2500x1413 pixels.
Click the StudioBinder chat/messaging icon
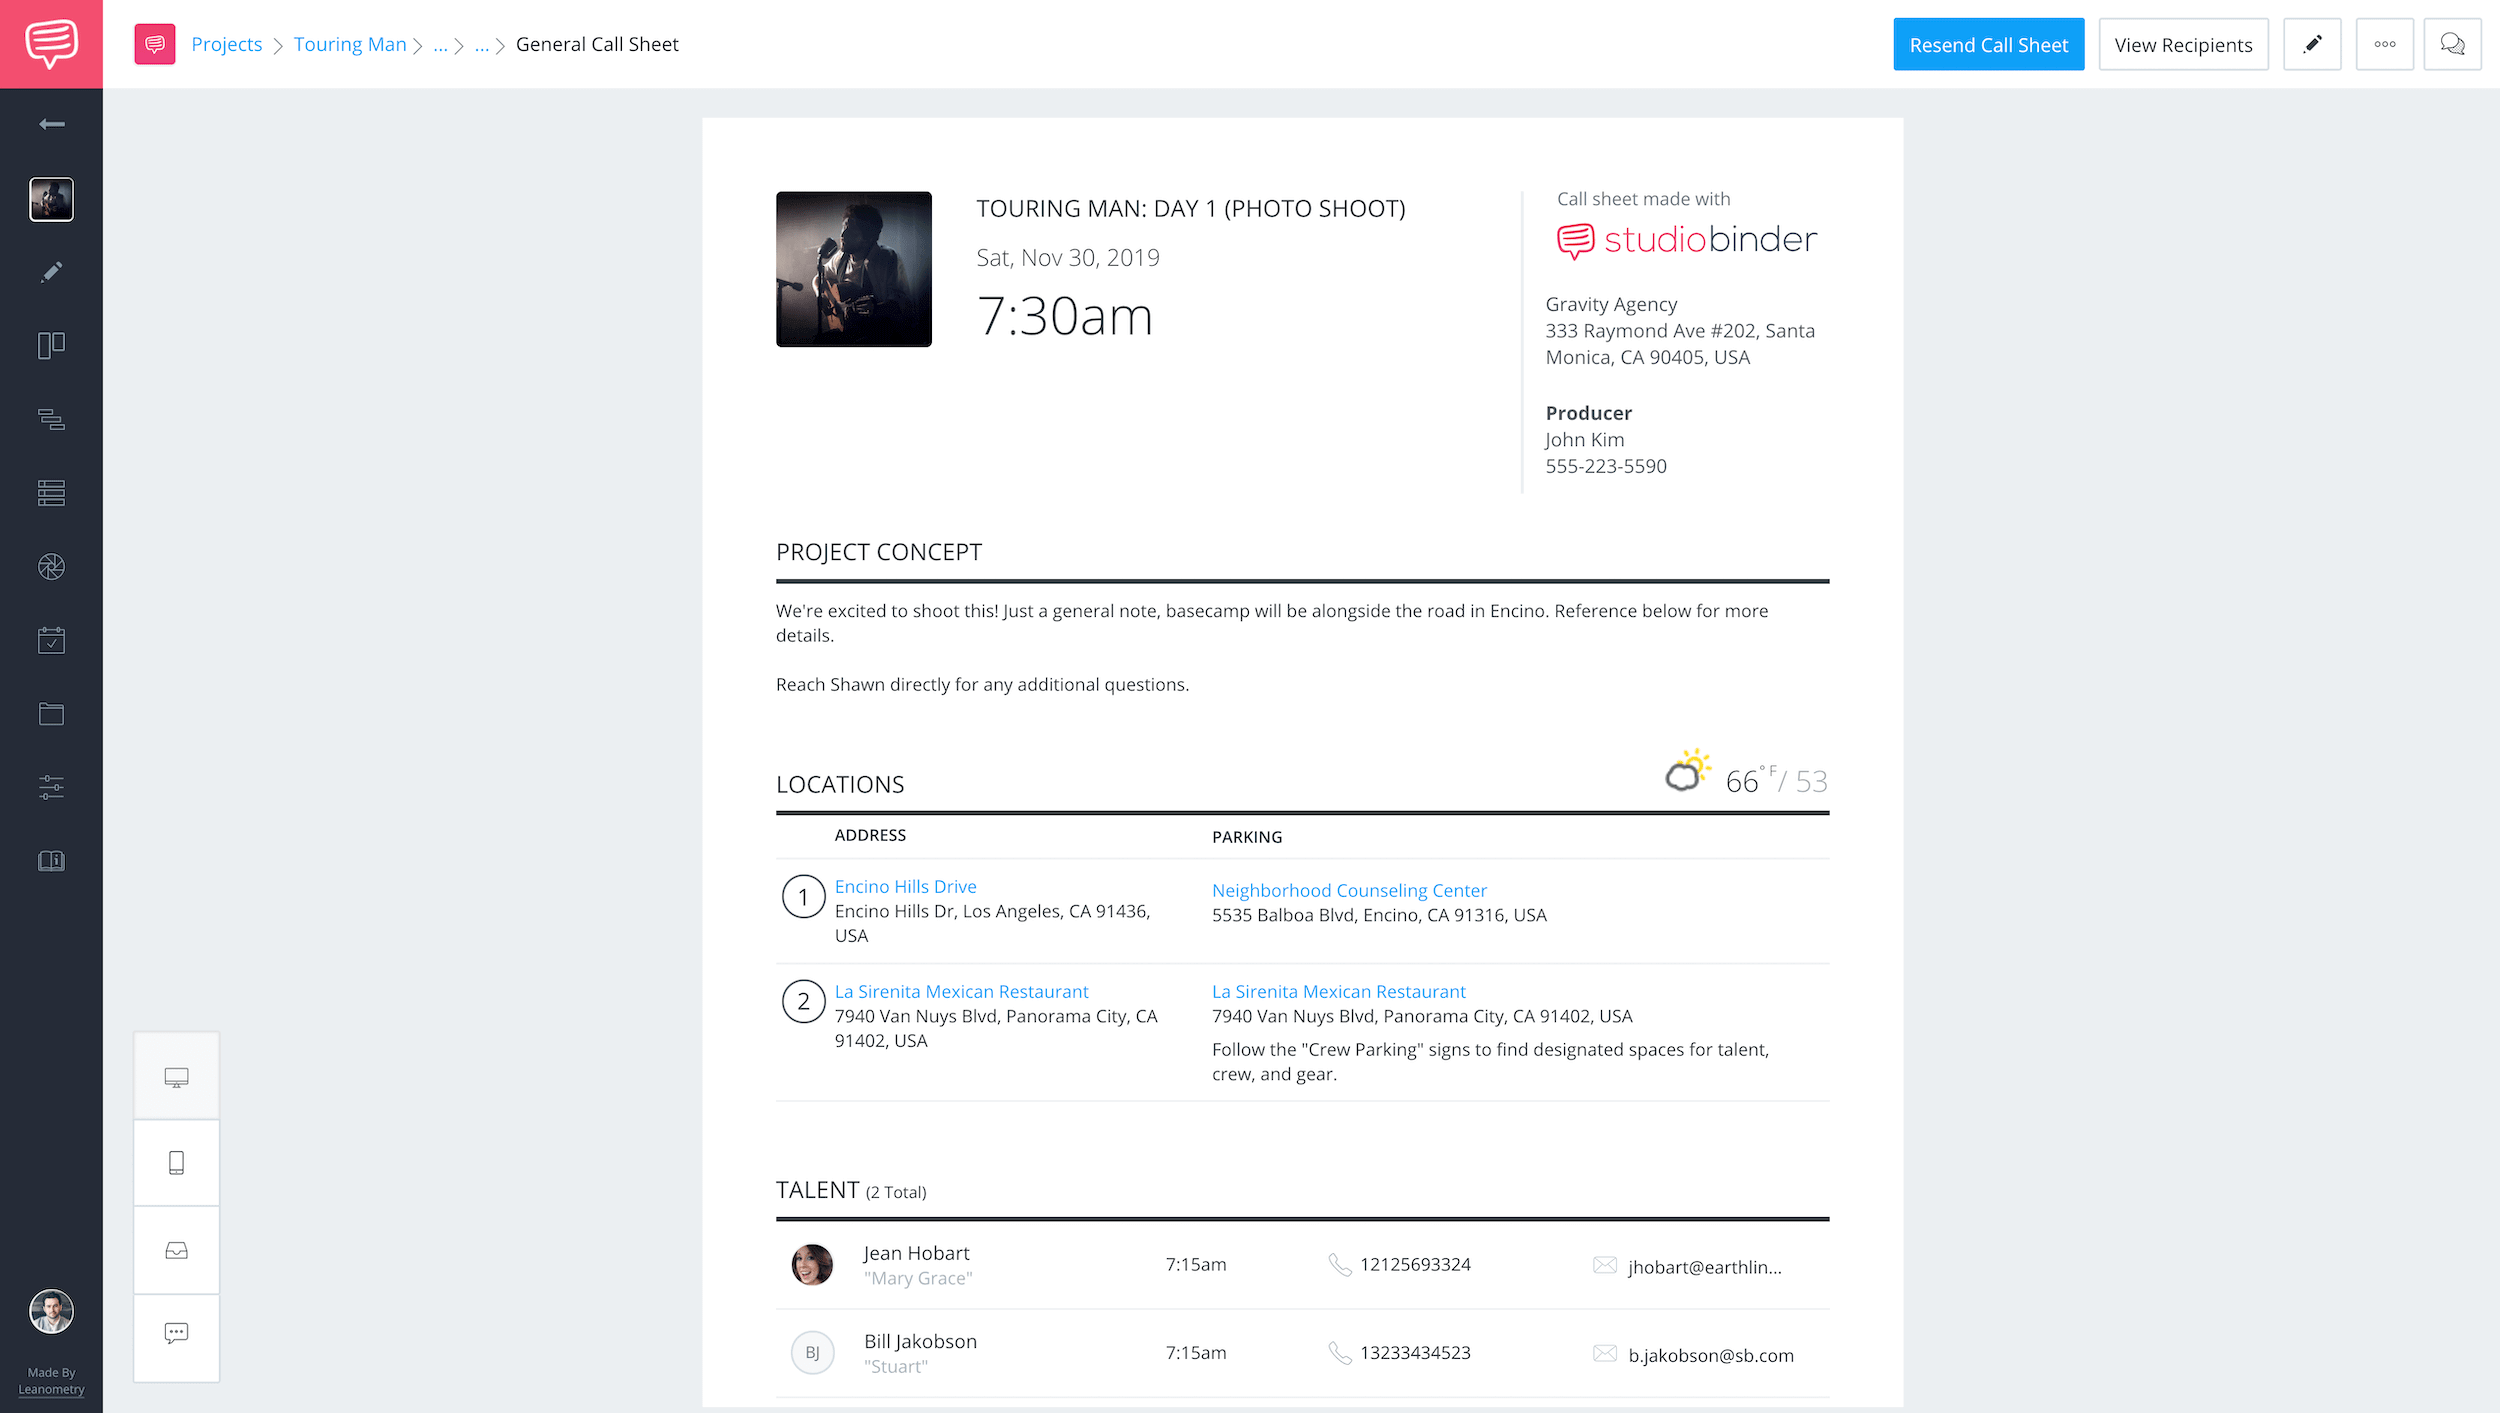2454,43
